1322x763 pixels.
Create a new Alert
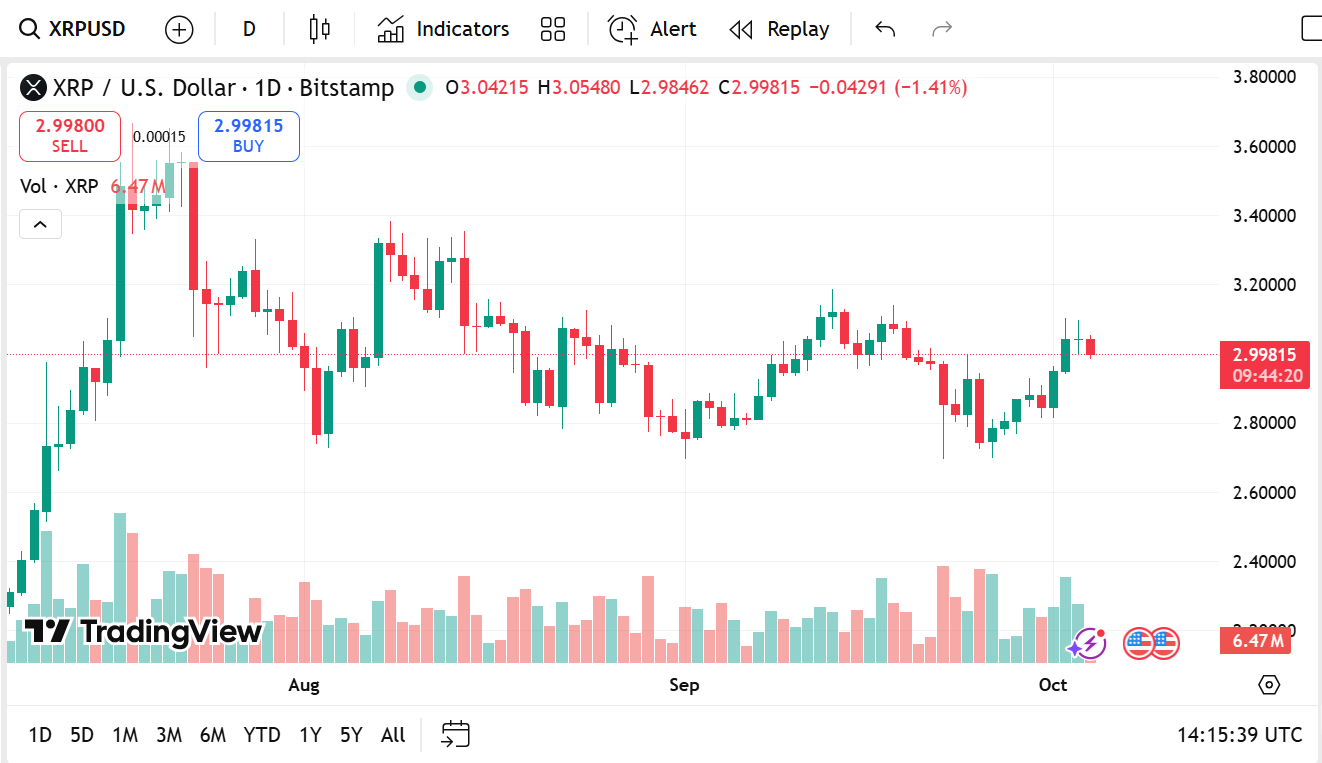coord(652,29)
